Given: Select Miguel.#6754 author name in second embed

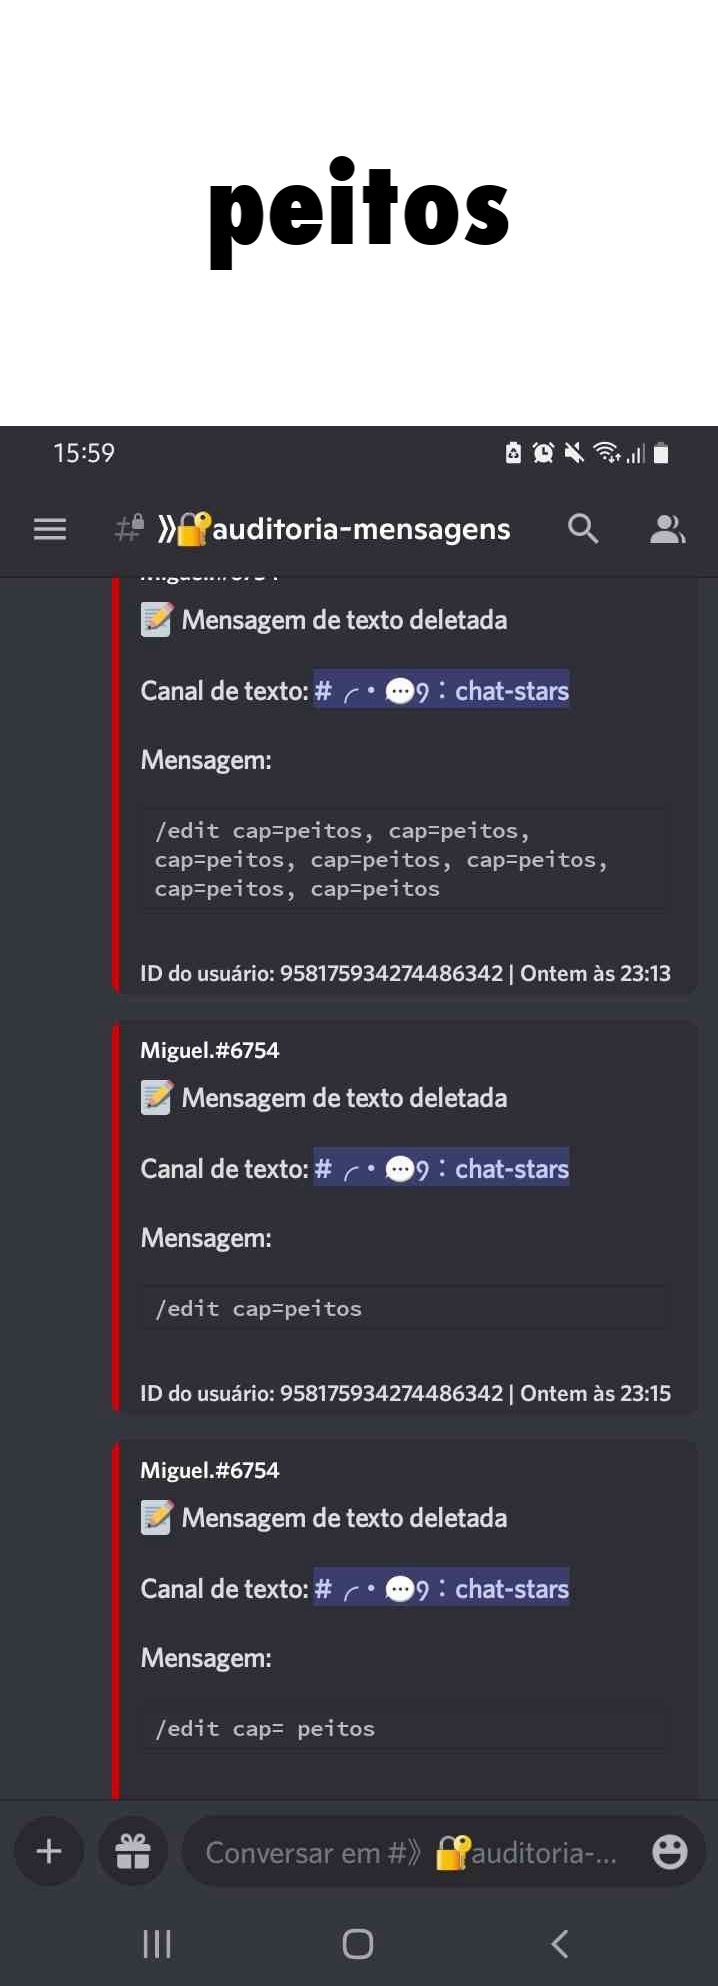Looking at the screenshot, I should (210, 1050).
